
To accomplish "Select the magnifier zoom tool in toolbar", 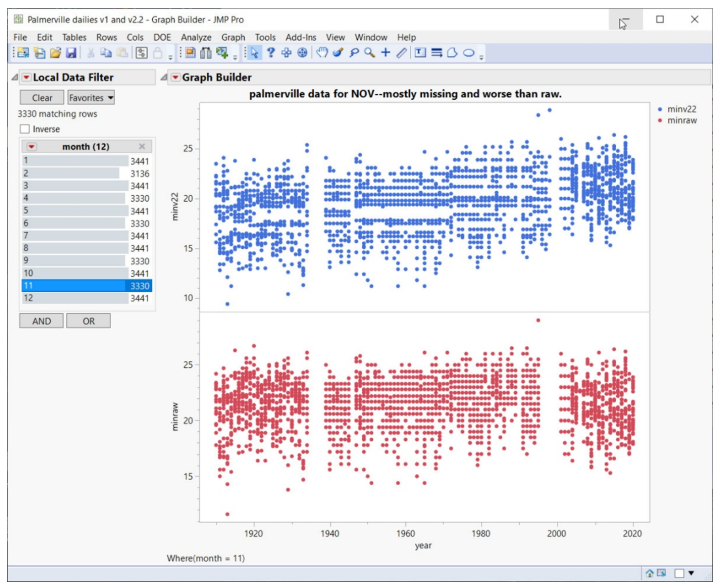I will click(369, 53).
